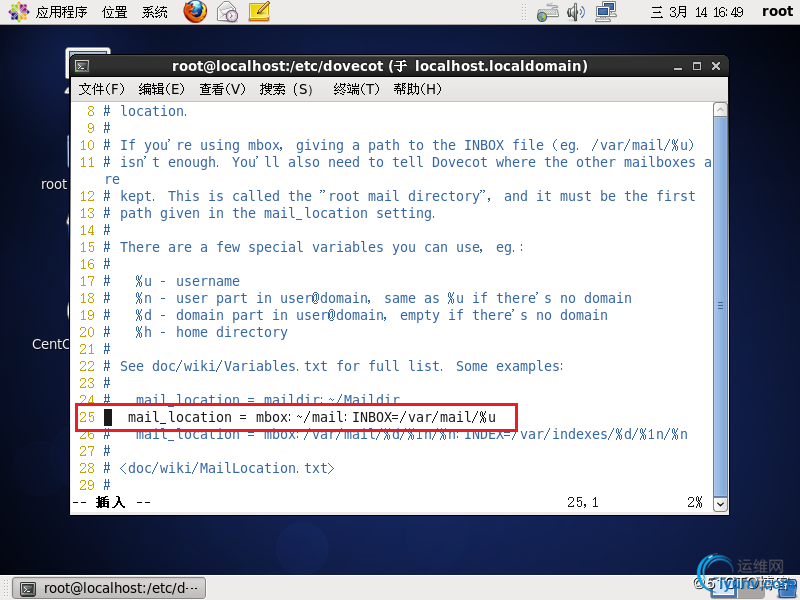
Task: Click the '25,1' cursor position indicator
Action: [x=583, y=503]
